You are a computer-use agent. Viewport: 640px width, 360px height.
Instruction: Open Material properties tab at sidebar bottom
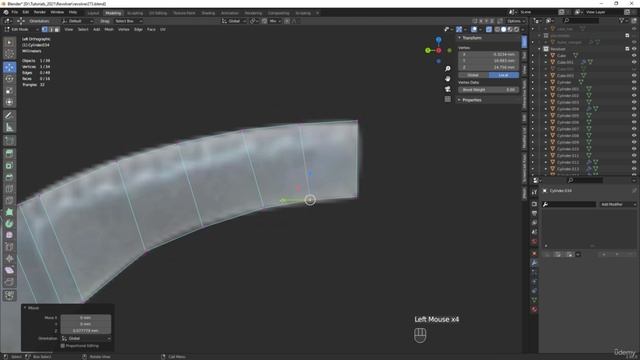[534, 309]
